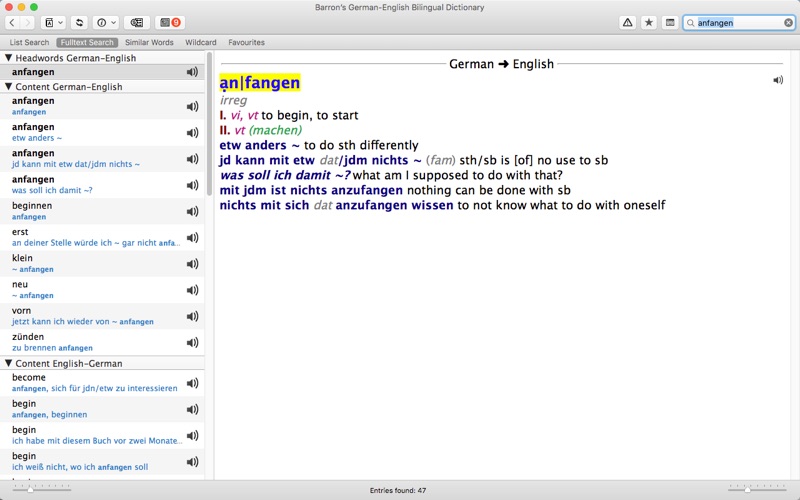Play audio for 'jd kann mit etw' row
This screenshot has height=500, width=800.
(192, 159)
